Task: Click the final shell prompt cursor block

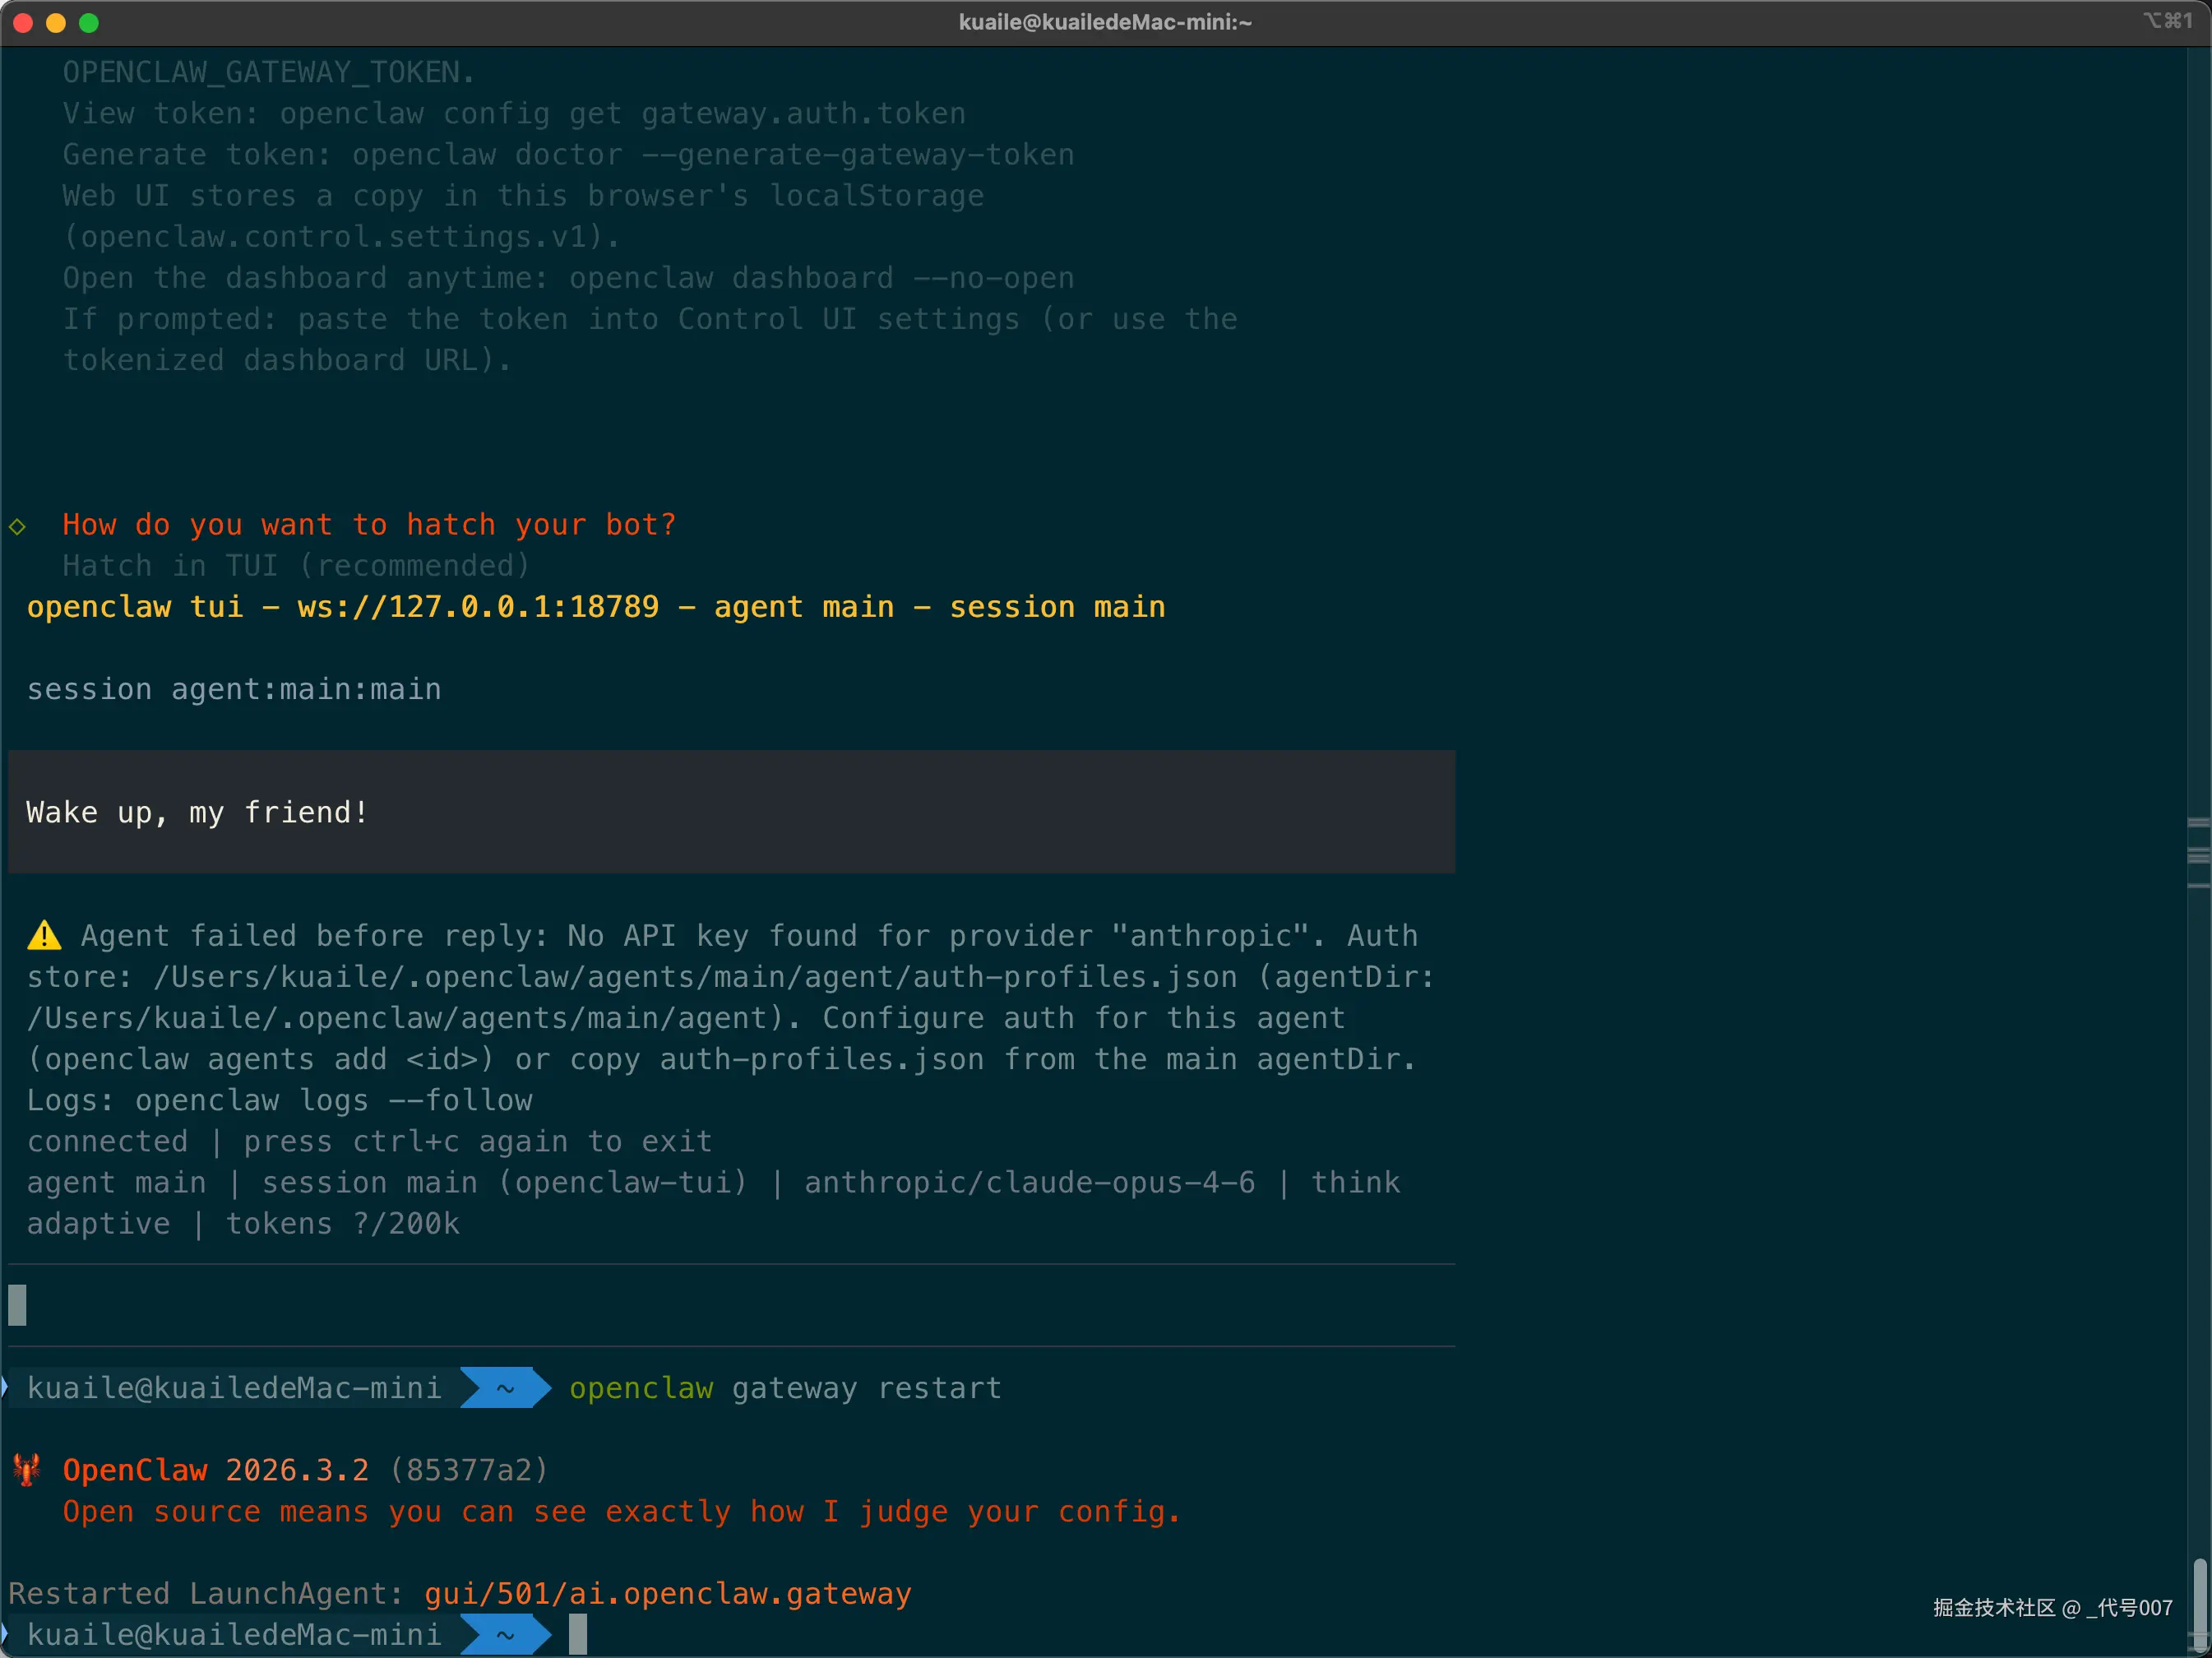Action: coord(578,1635)
